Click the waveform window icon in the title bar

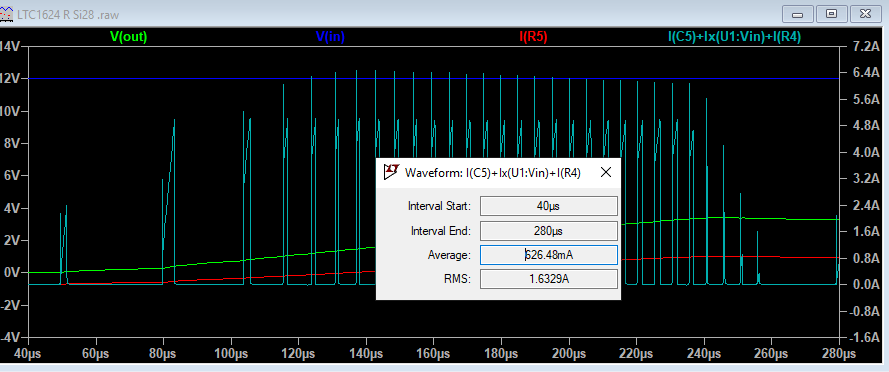coord(6,14)
